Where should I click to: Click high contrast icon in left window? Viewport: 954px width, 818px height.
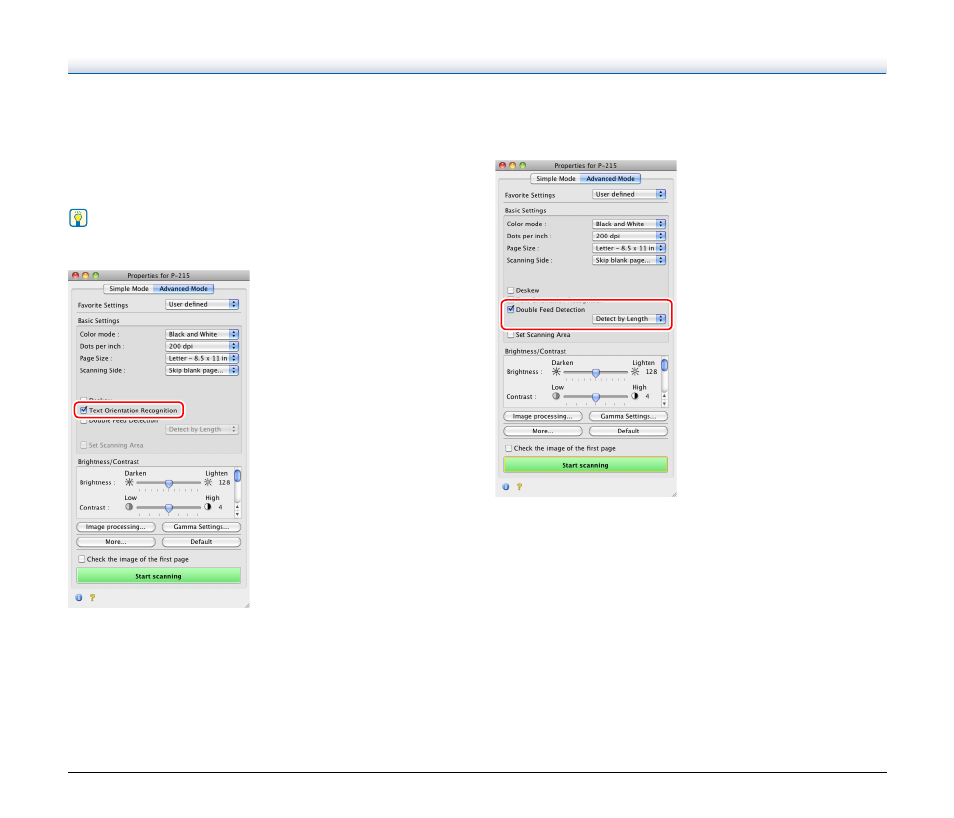coord(208,506)
